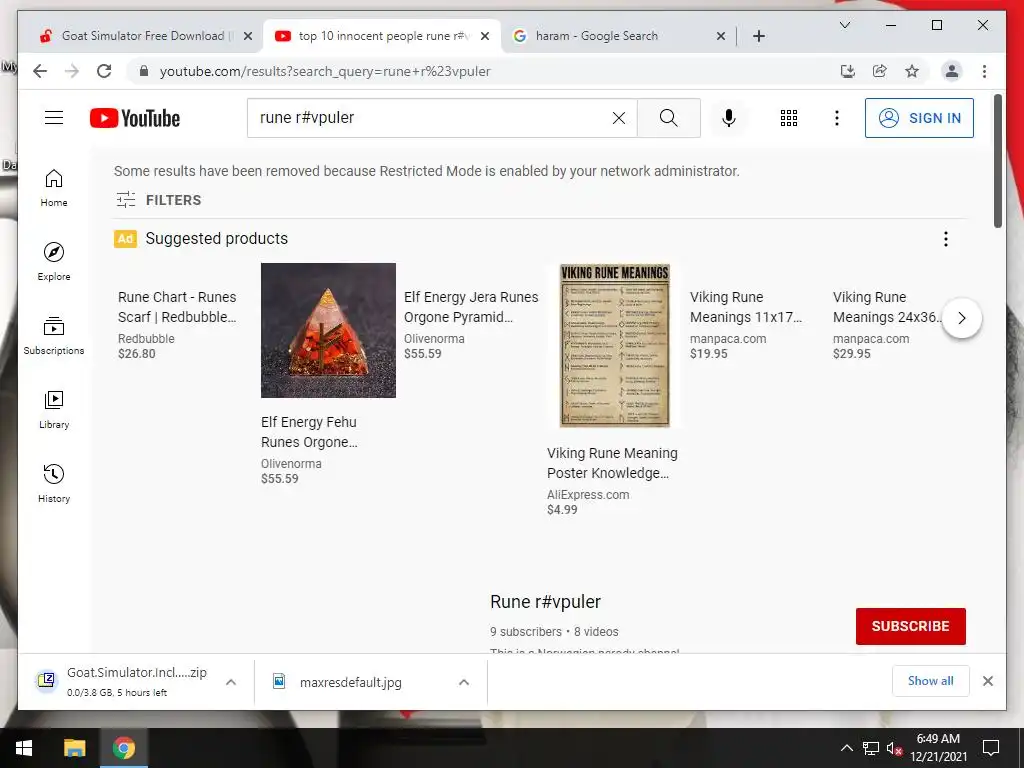Screen dimensions: 1024x768
Task: Open File Explorer from the taskbar
Action: click(x=74, y=748)
